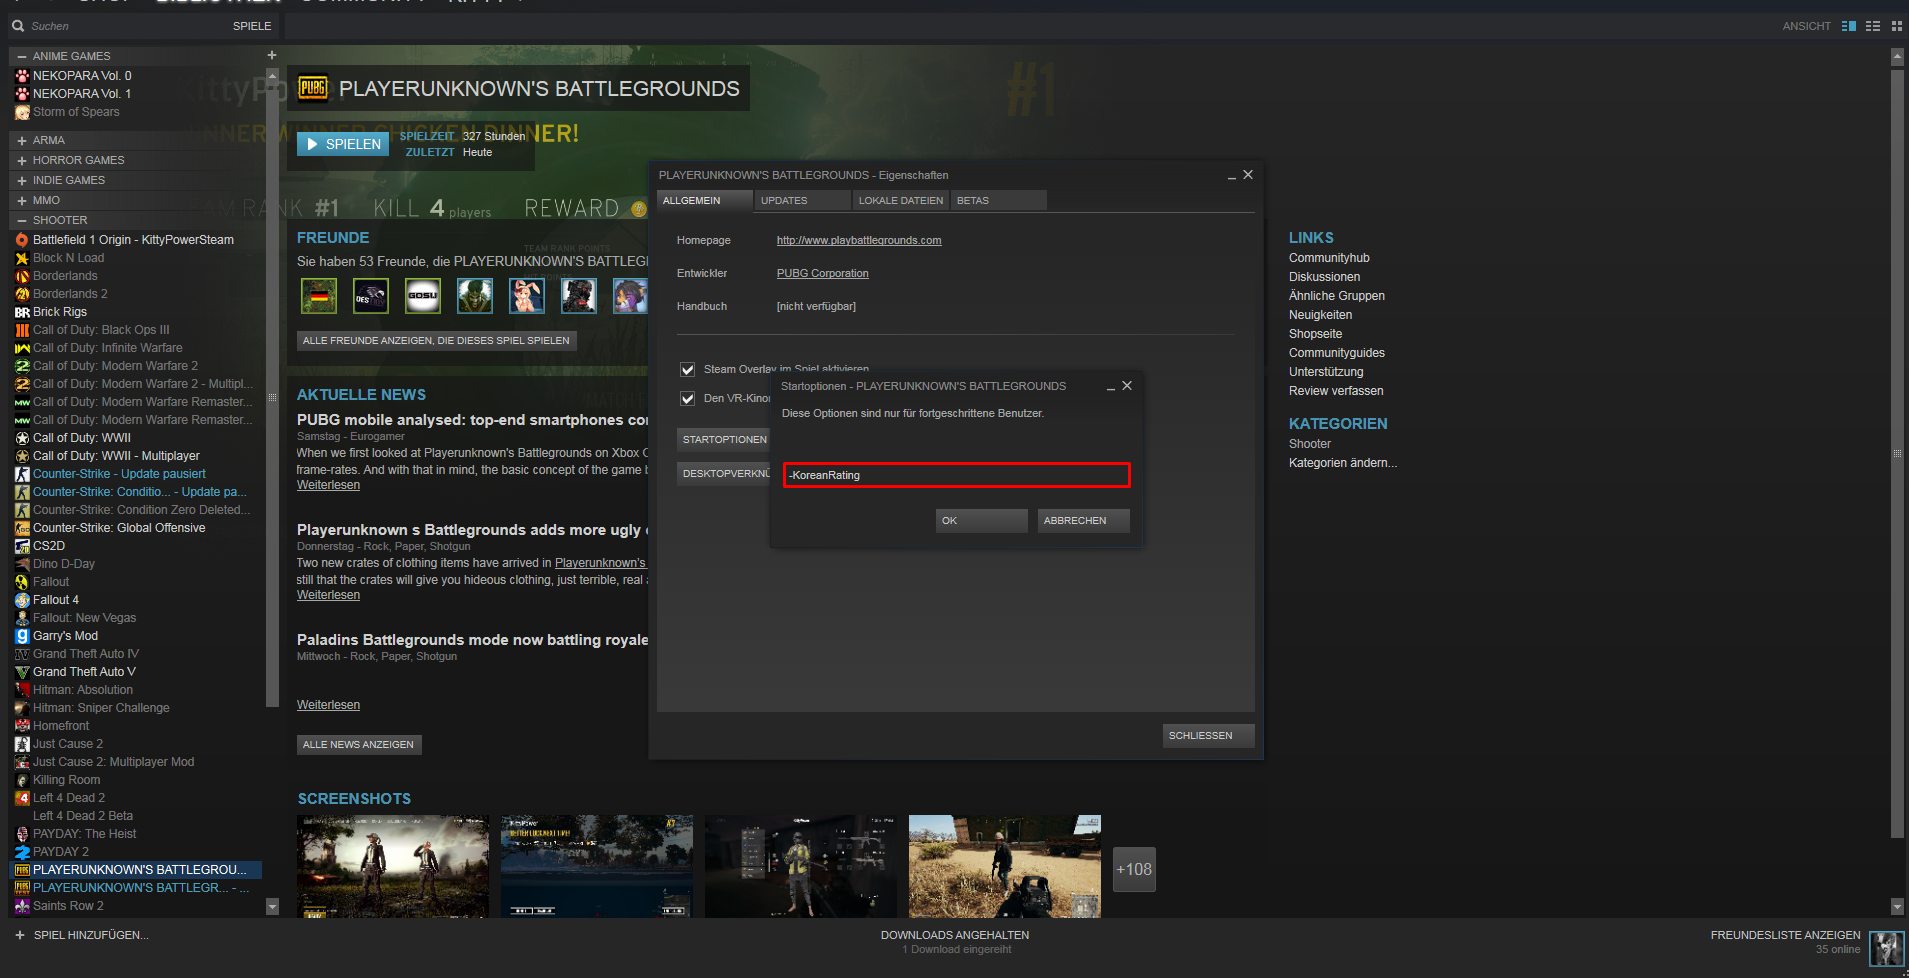This screenshot has width=1909, height=978.
Task: Switch to the UPDATES tab
Action: pyautogui.click(x=802, y=201)
